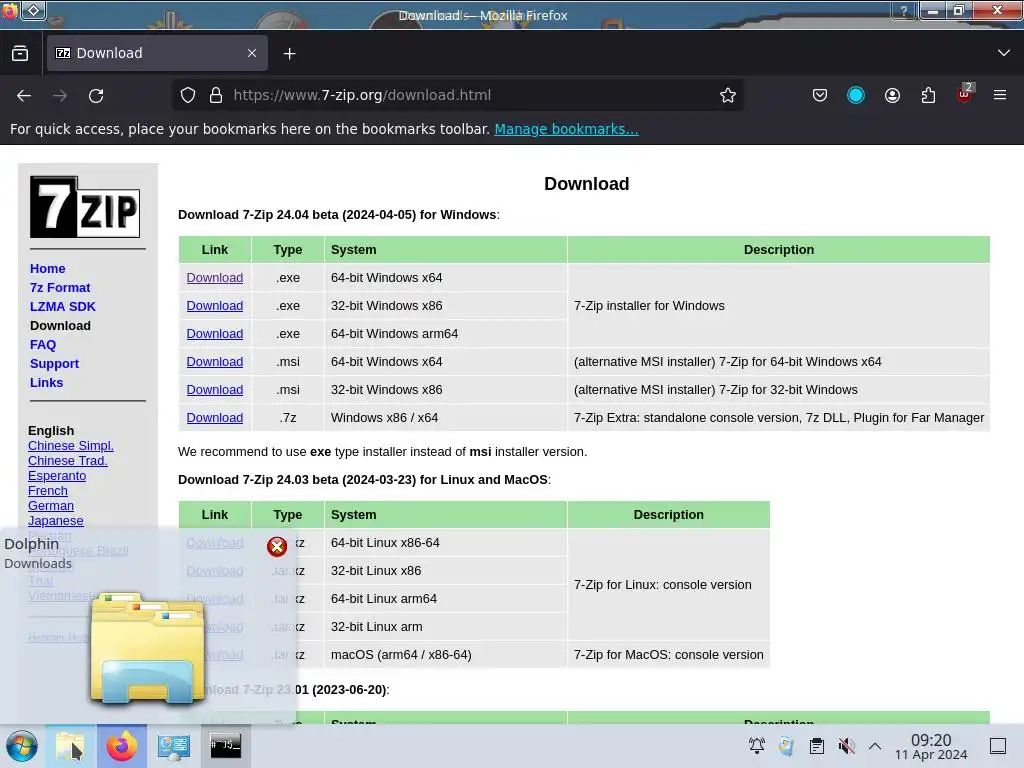Open the Firefox View icon left of tabs
The image size is (1024, 768).
coord(20,54)
